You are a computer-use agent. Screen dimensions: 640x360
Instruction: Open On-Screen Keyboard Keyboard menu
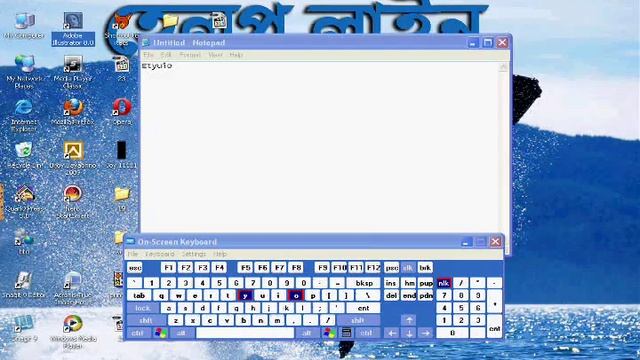[x=160, y=254]
